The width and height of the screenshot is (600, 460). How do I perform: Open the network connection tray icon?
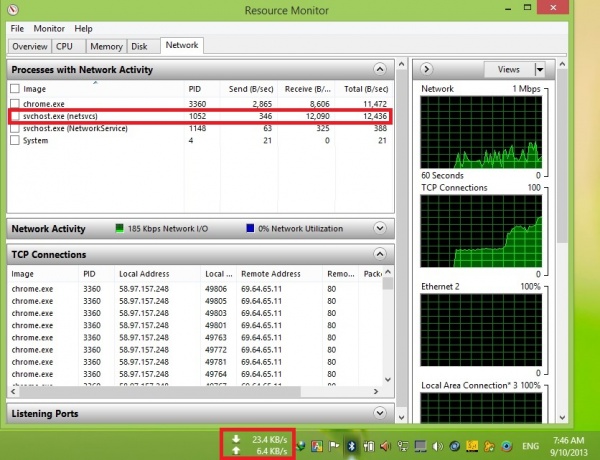coord(403,445)
